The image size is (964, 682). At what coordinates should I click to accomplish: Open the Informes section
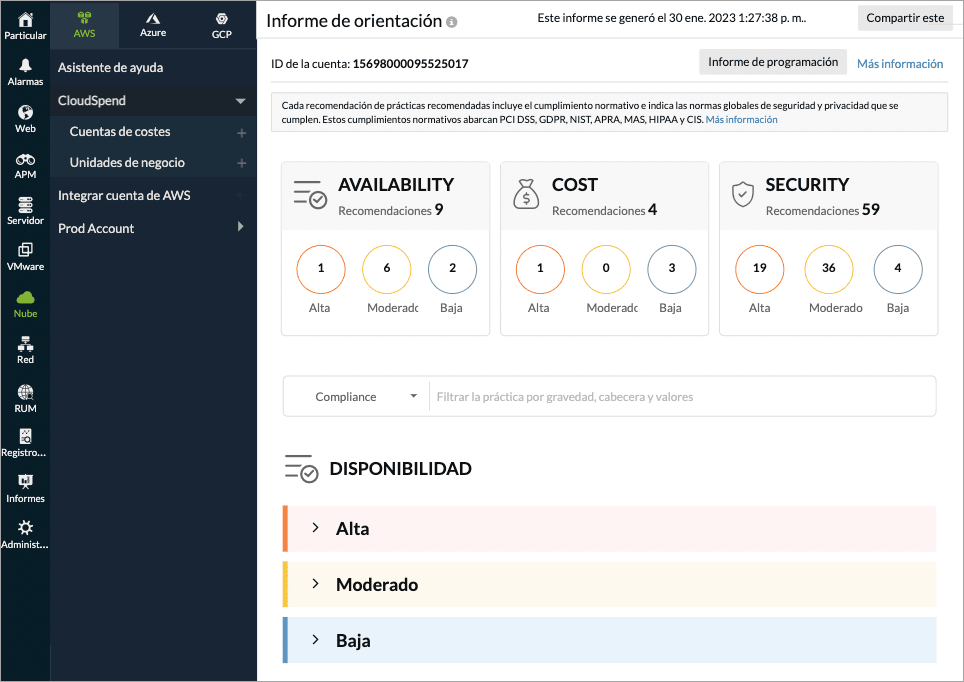click(x=25, y=483)
